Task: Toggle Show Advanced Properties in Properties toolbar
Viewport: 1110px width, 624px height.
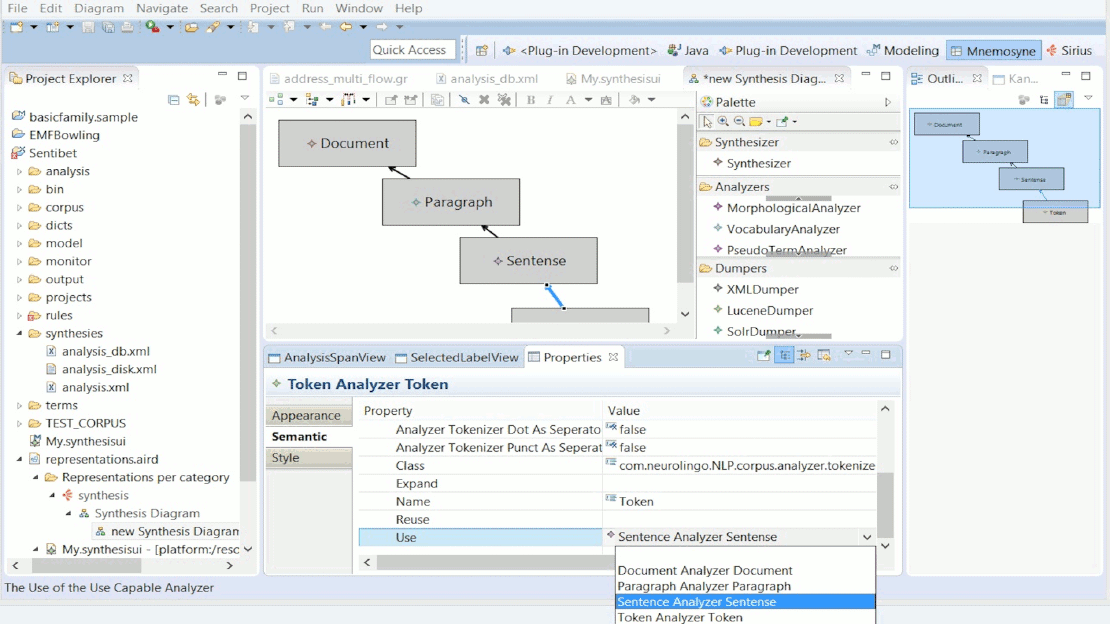Action: point(804,356)
